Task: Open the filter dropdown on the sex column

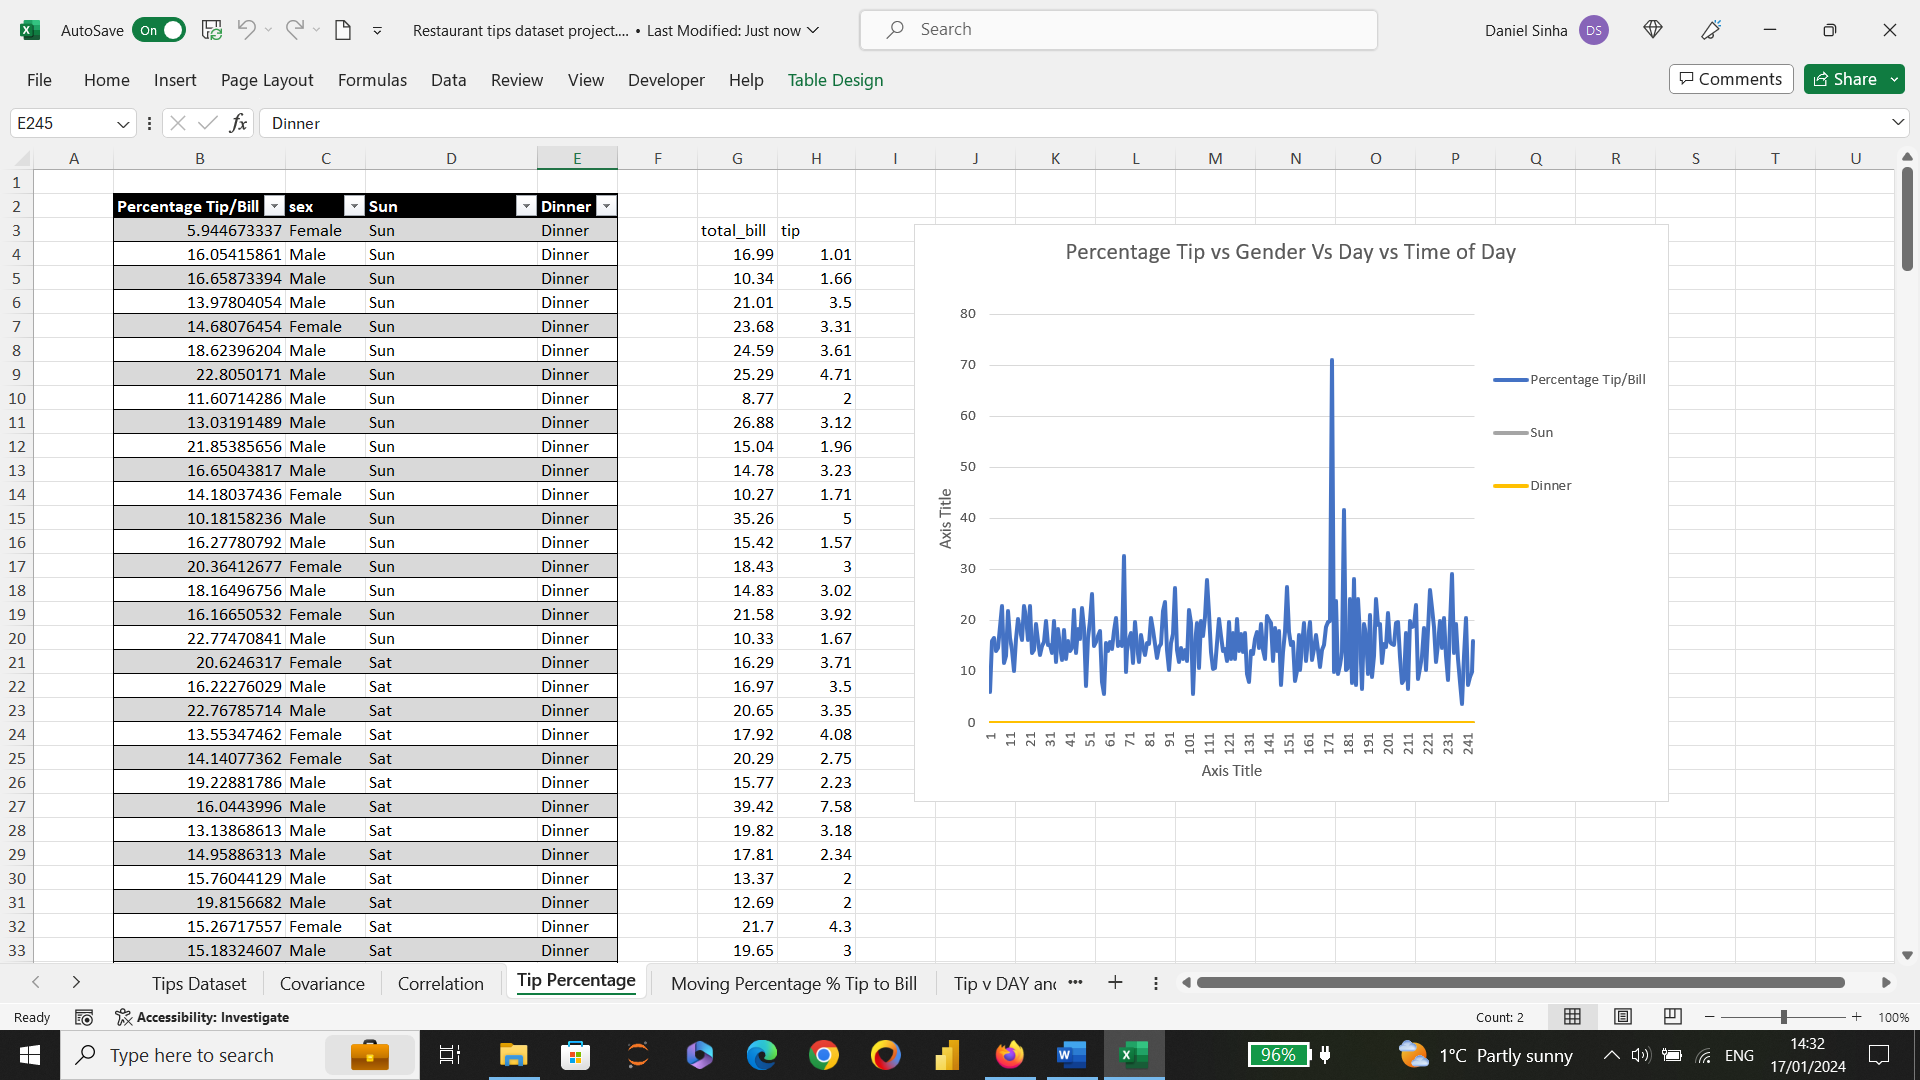Action: 354,205
